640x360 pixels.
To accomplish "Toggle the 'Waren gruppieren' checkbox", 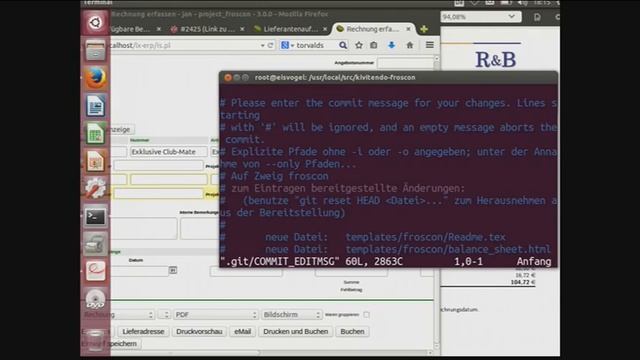I will (x=367, y=314).
